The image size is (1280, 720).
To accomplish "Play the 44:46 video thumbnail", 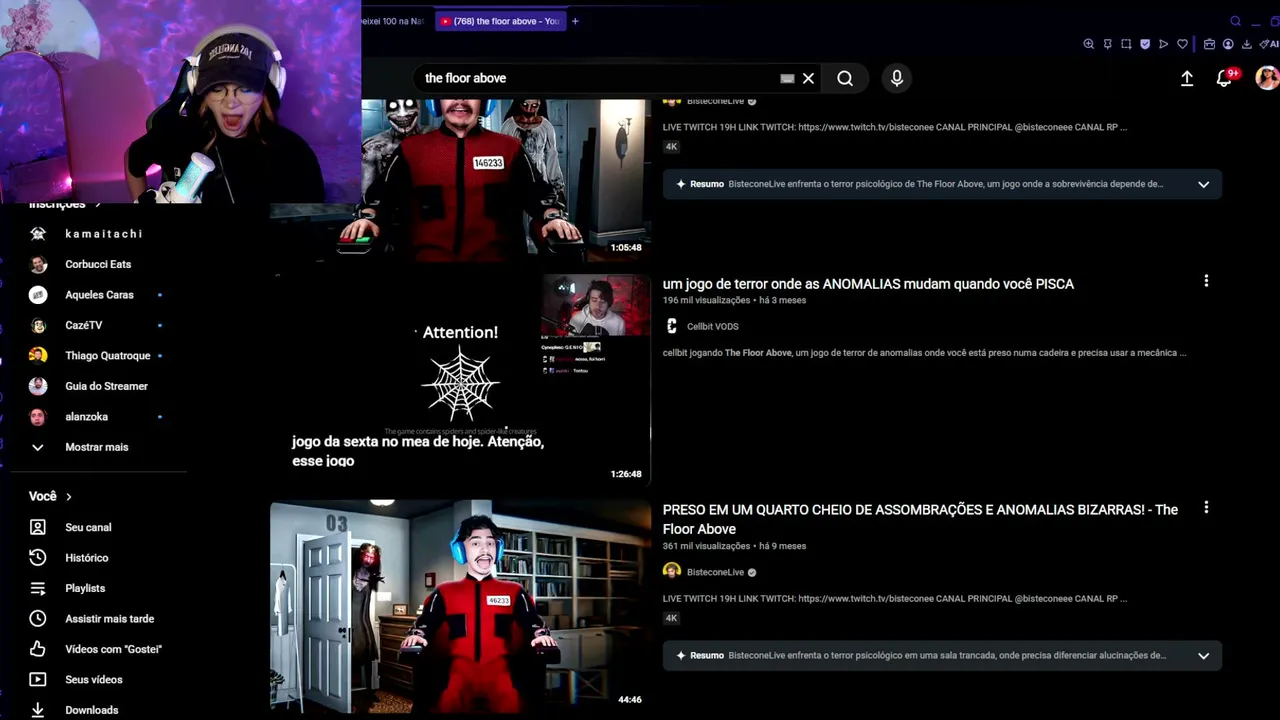I will (x=461, y=605).
